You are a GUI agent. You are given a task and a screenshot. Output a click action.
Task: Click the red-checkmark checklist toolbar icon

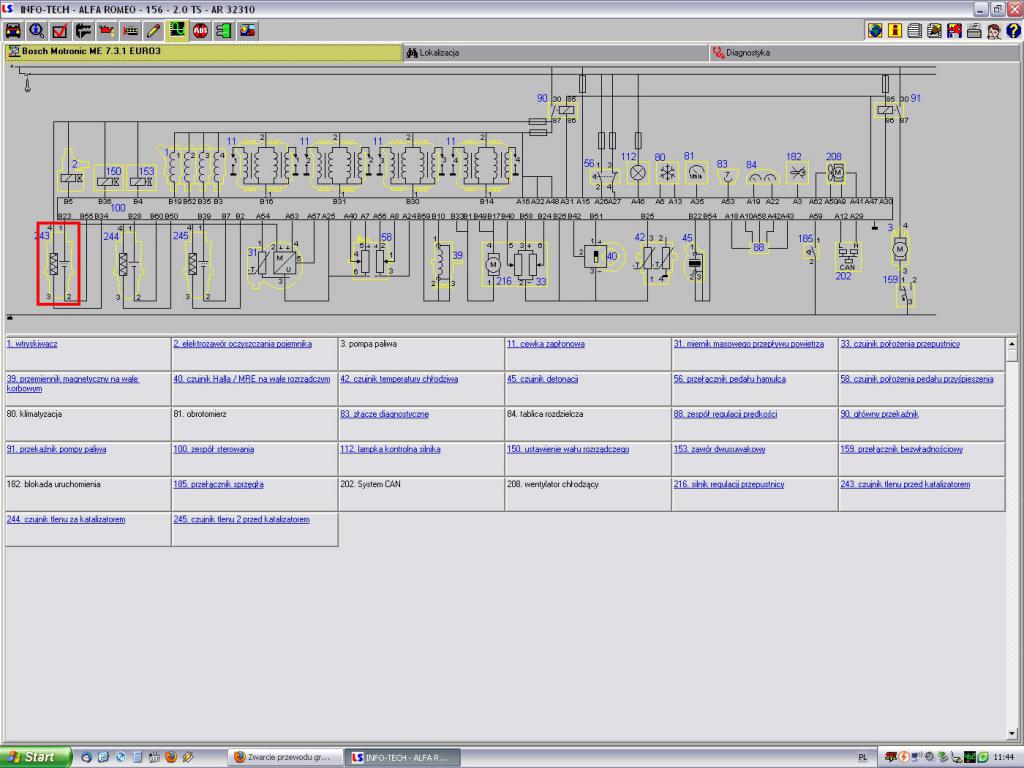click(x=60, y=30)
